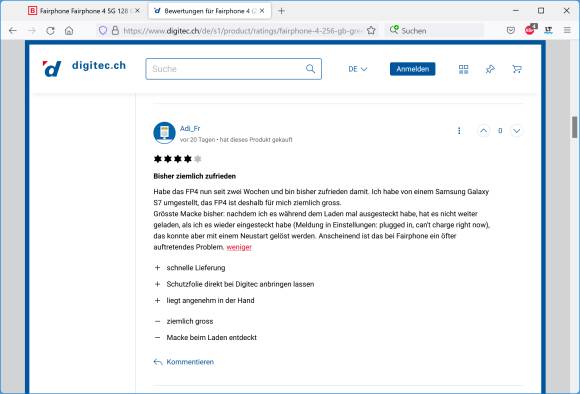Image resolution: width=580 pixels, height=394 pixels.
Task: Close the Bewertungen für Fairphone tab
Action: tap(262, 11)
